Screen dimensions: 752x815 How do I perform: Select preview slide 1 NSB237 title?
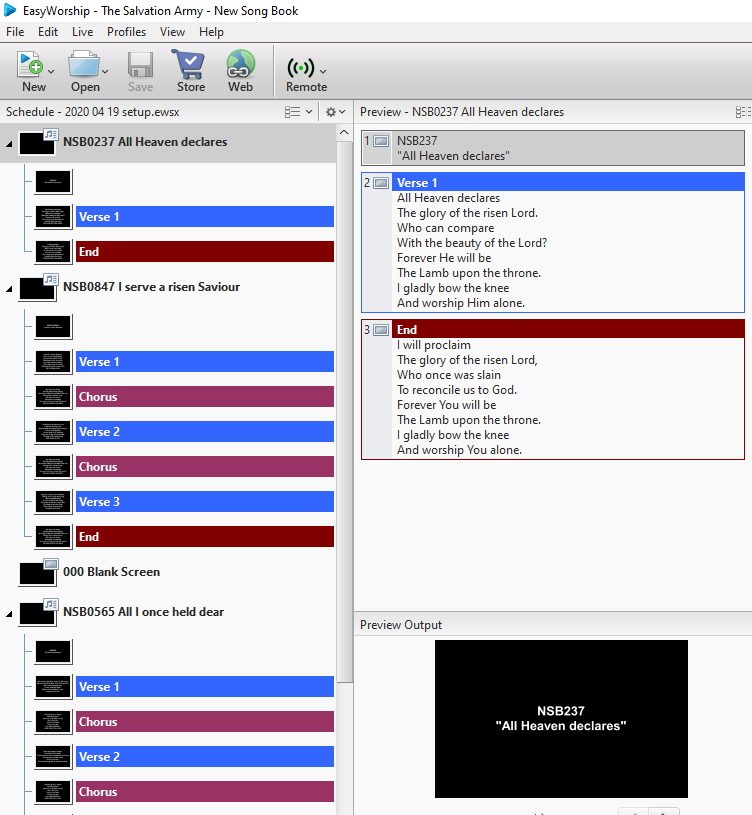click(x=553, y=148)
